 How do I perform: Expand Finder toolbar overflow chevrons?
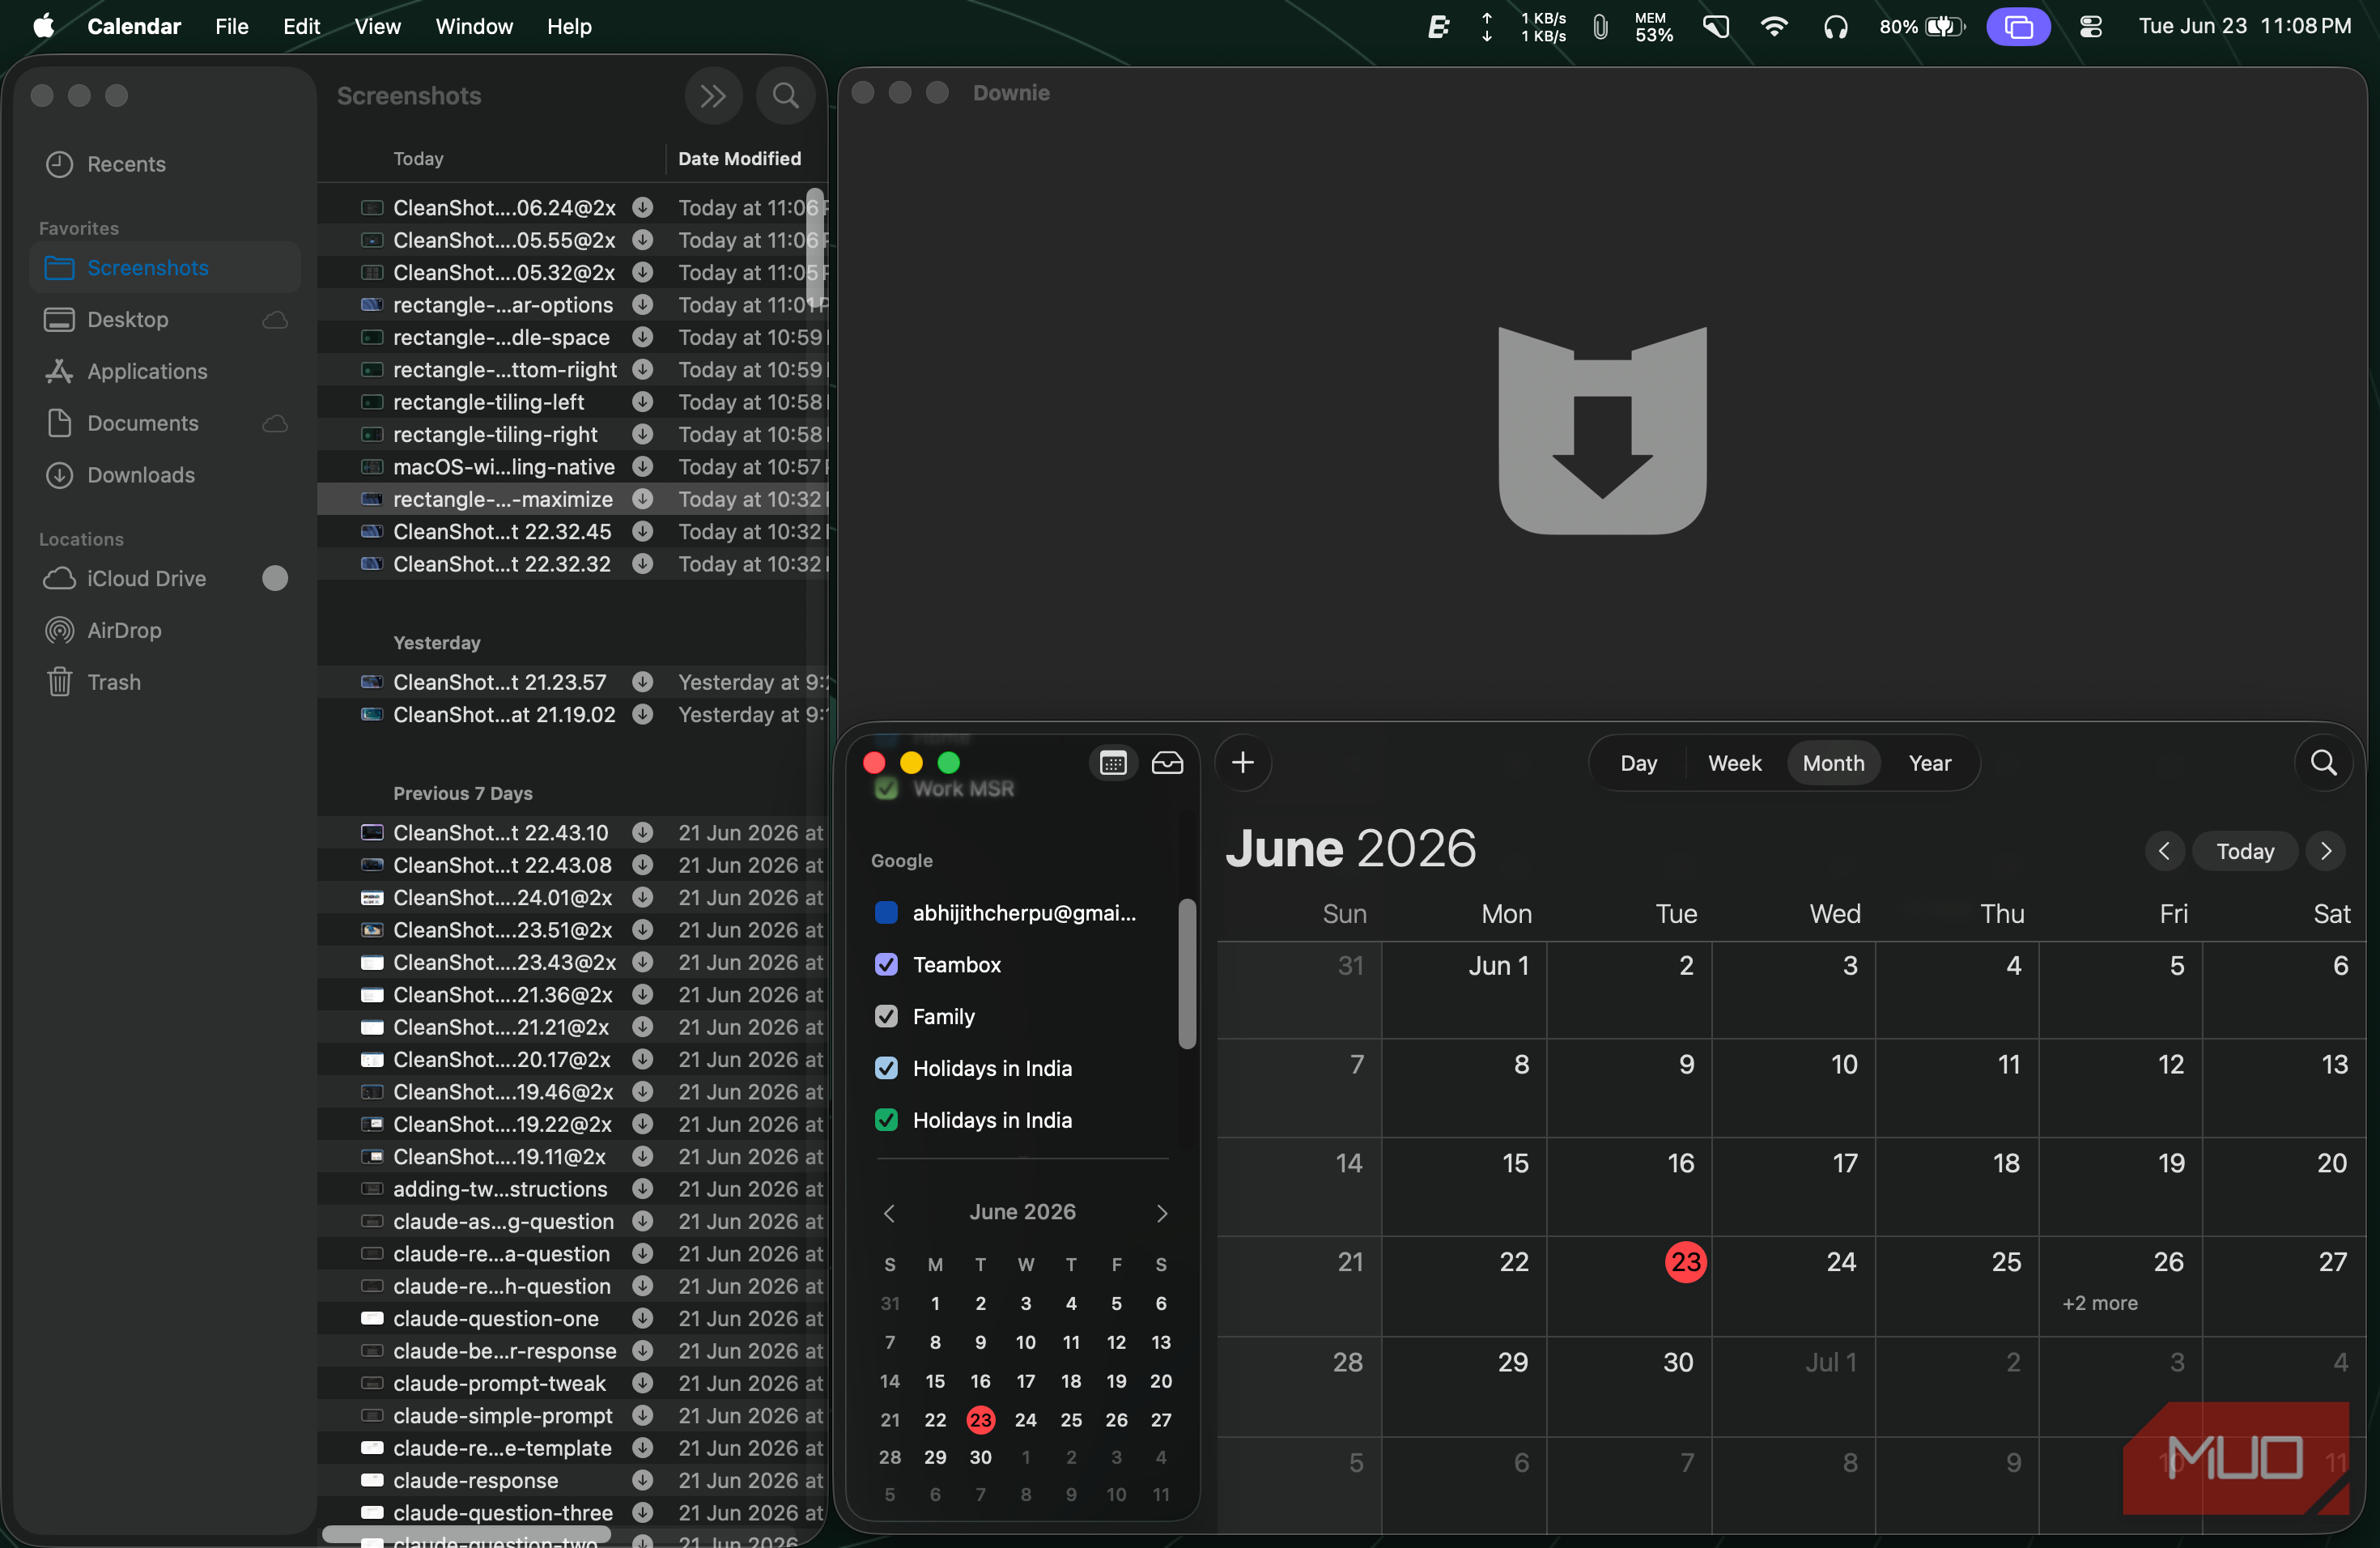[713, 96]
